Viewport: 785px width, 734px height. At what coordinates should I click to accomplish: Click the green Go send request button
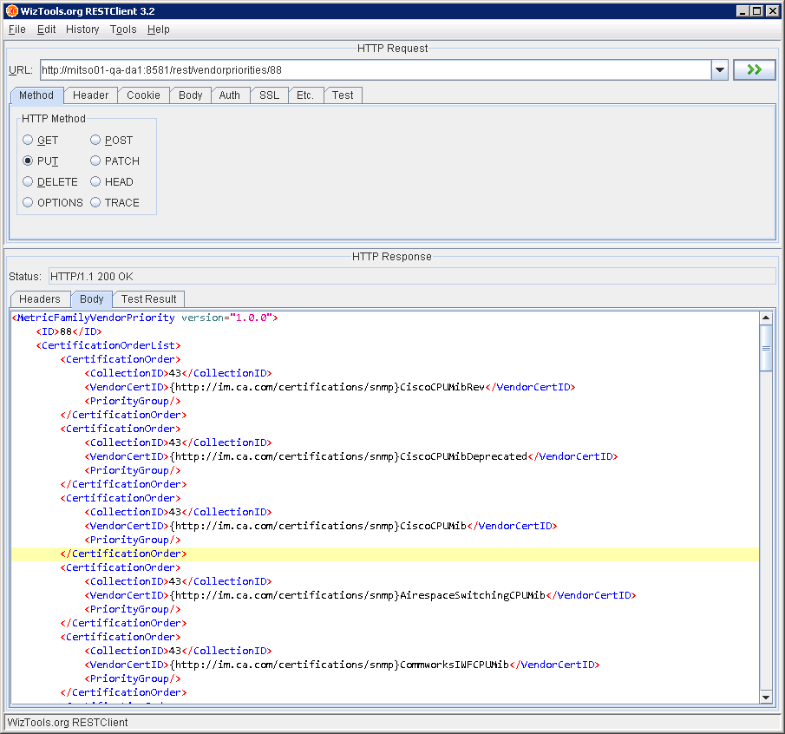[x=754, y=70]
